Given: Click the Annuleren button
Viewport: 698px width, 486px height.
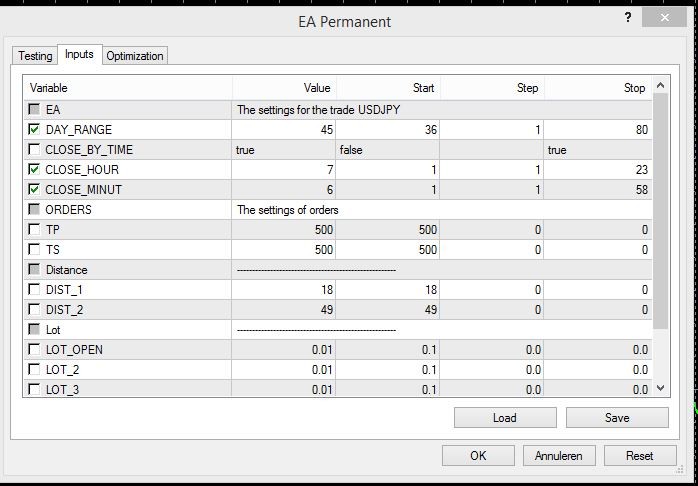Looking at the screenshot, I should (559, 456).
